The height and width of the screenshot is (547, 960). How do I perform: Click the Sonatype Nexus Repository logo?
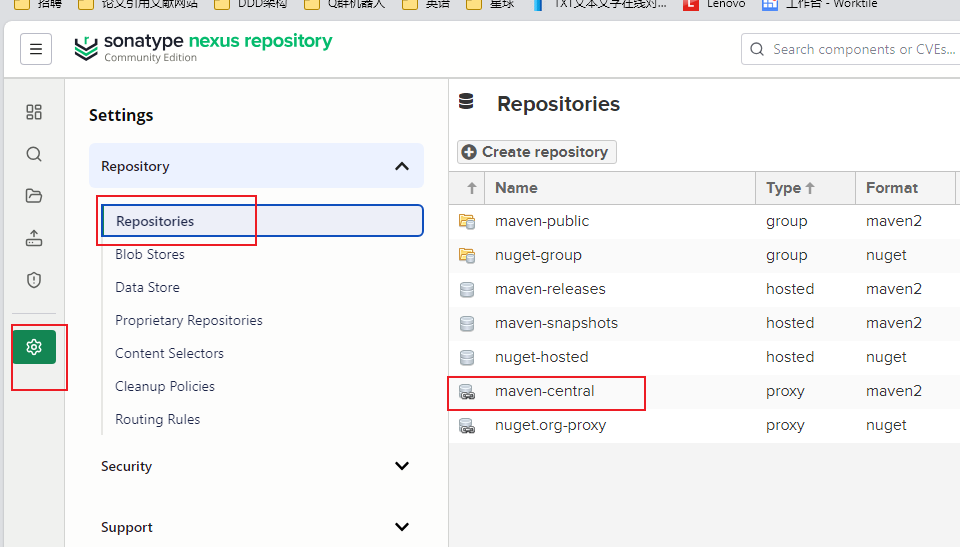[x=203, y=48]
